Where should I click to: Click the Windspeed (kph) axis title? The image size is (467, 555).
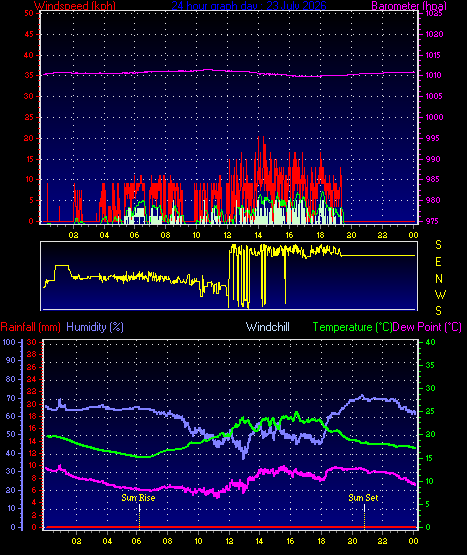point(75,5)
